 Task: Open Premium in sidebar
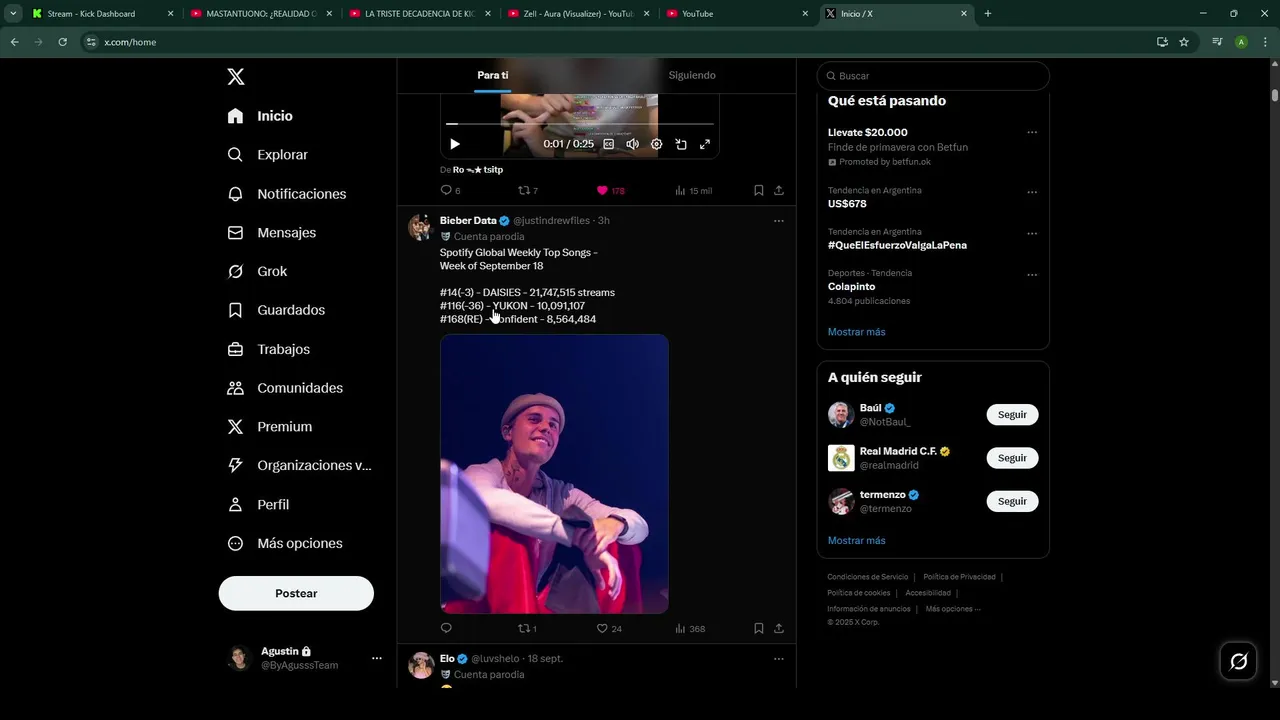270,427
